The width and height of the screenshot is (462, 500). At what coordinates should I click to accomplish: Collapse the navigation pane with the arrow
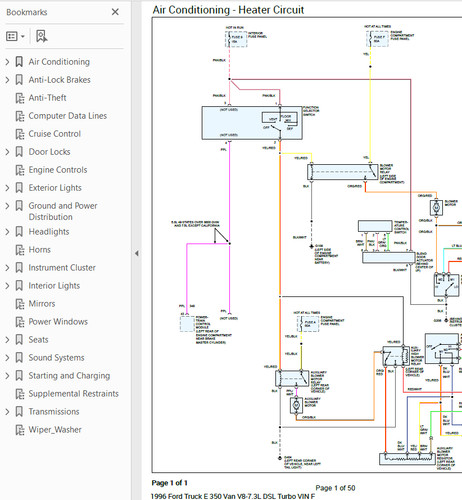coord(137,253)
